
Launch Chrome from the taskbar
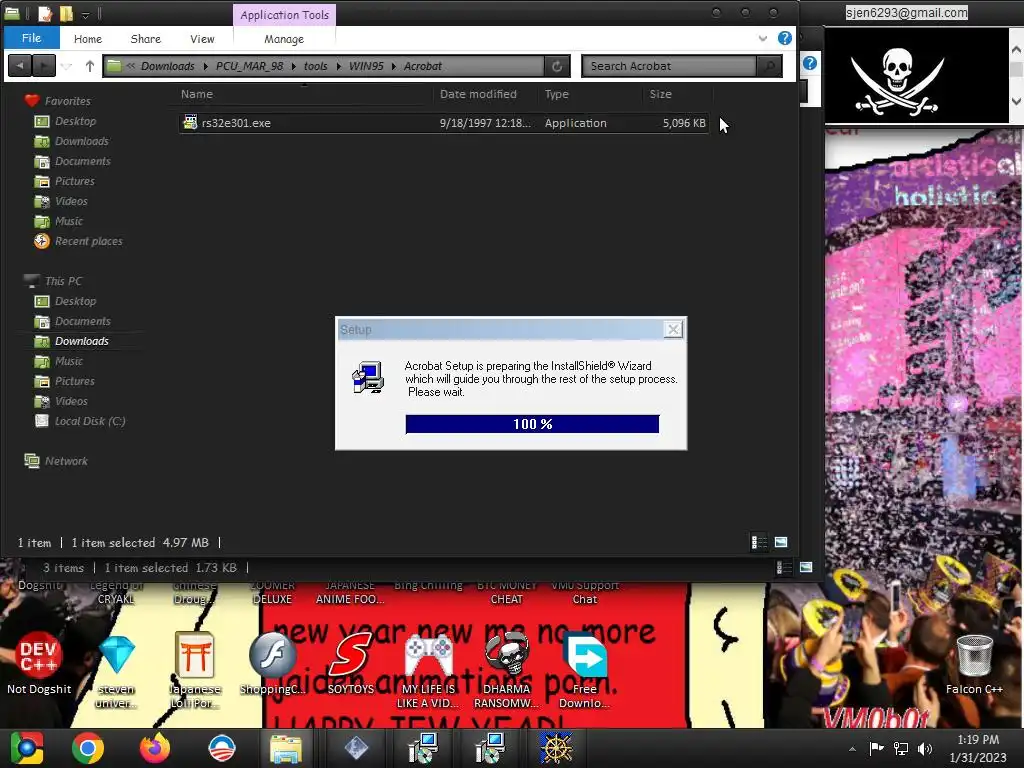pyautogui.click(x=88, y=748)
